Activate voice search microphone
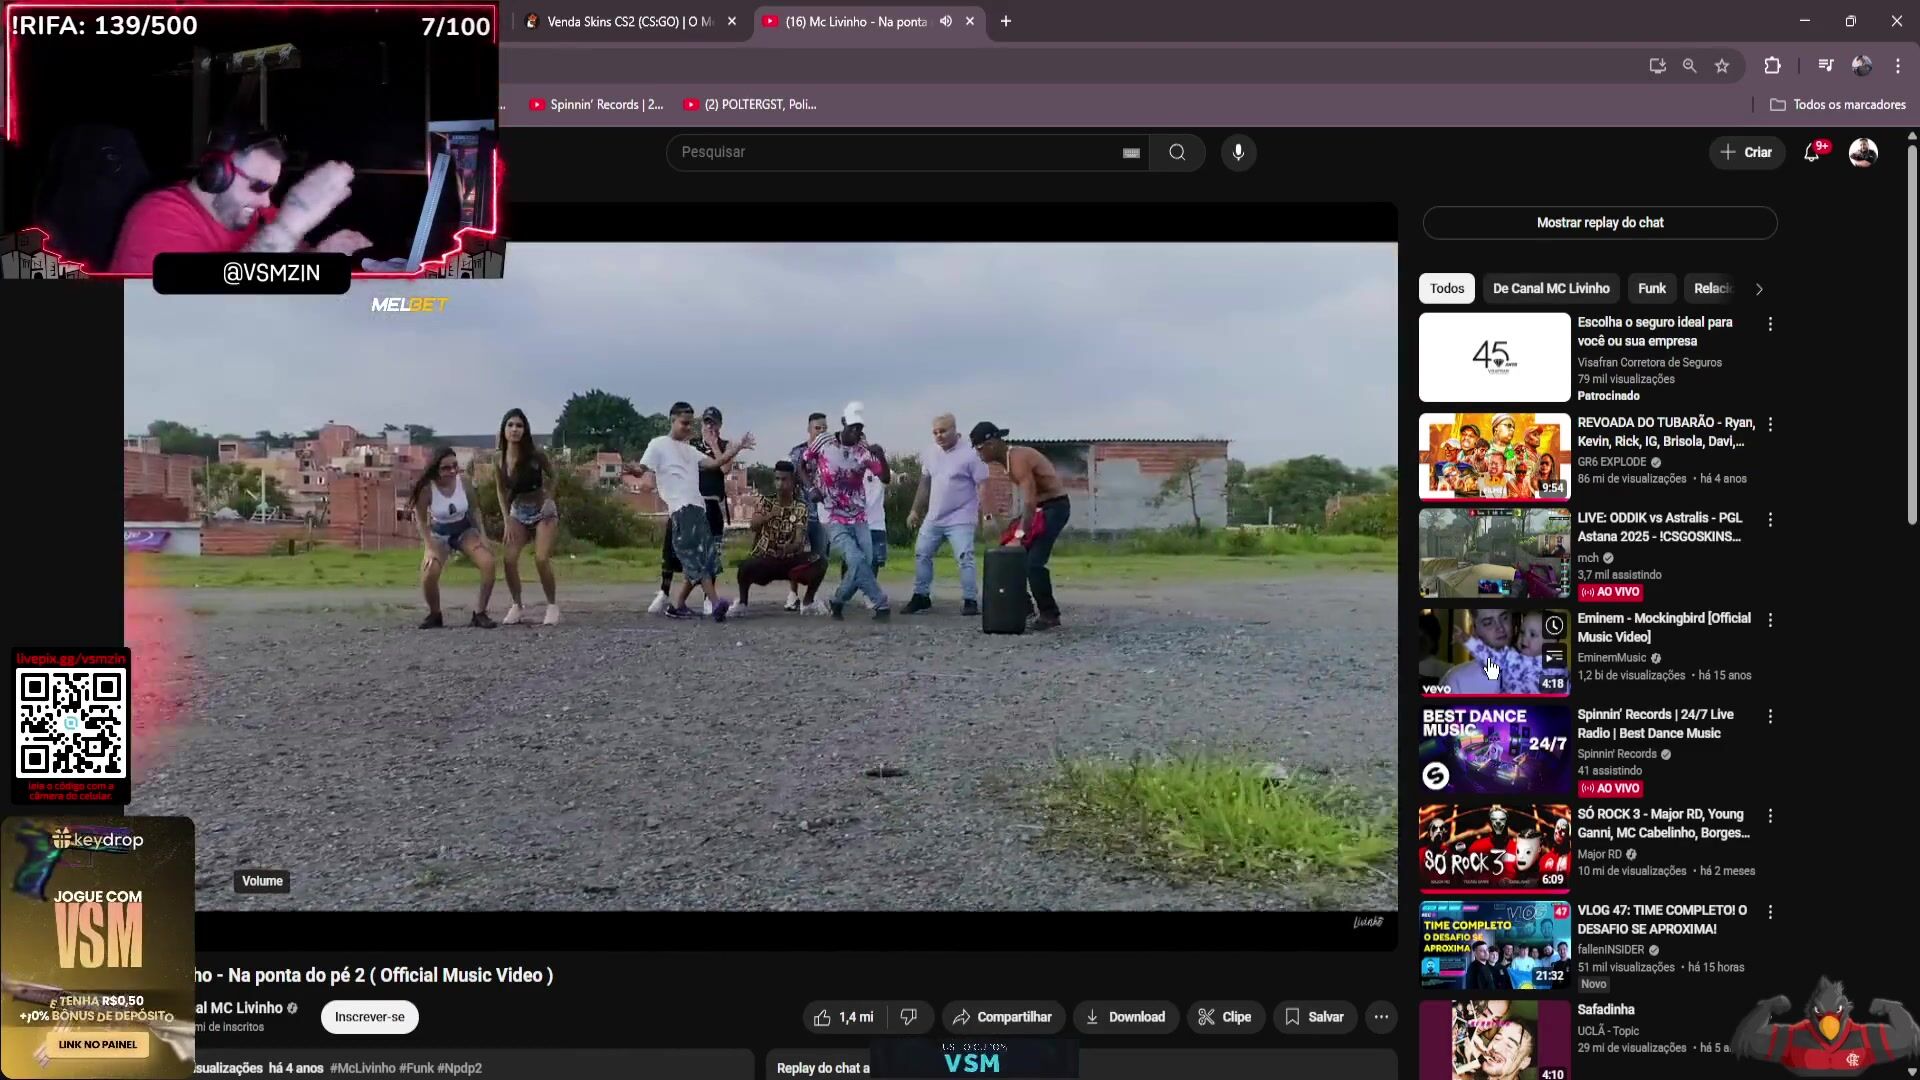The height and width of the screenshot is (1080, 1920). (x=1238, y=152)
